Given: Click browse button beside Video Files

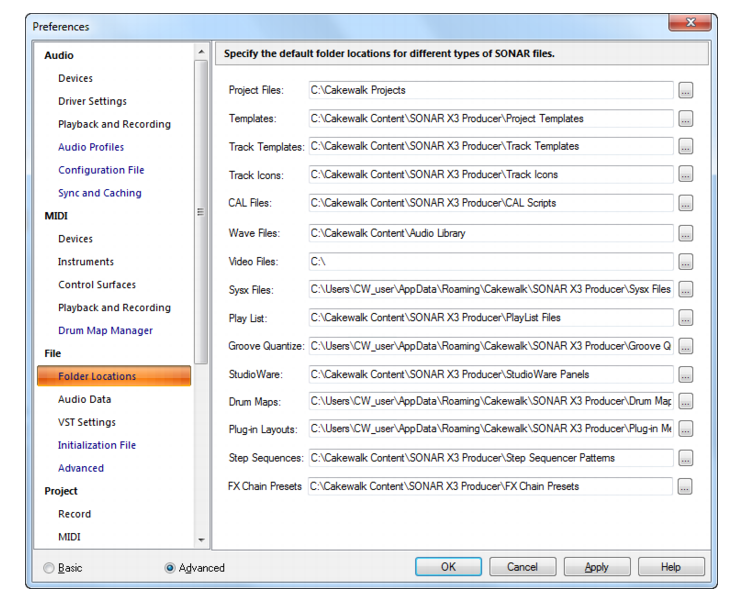Looking at the screenshot, I should 685,262.
